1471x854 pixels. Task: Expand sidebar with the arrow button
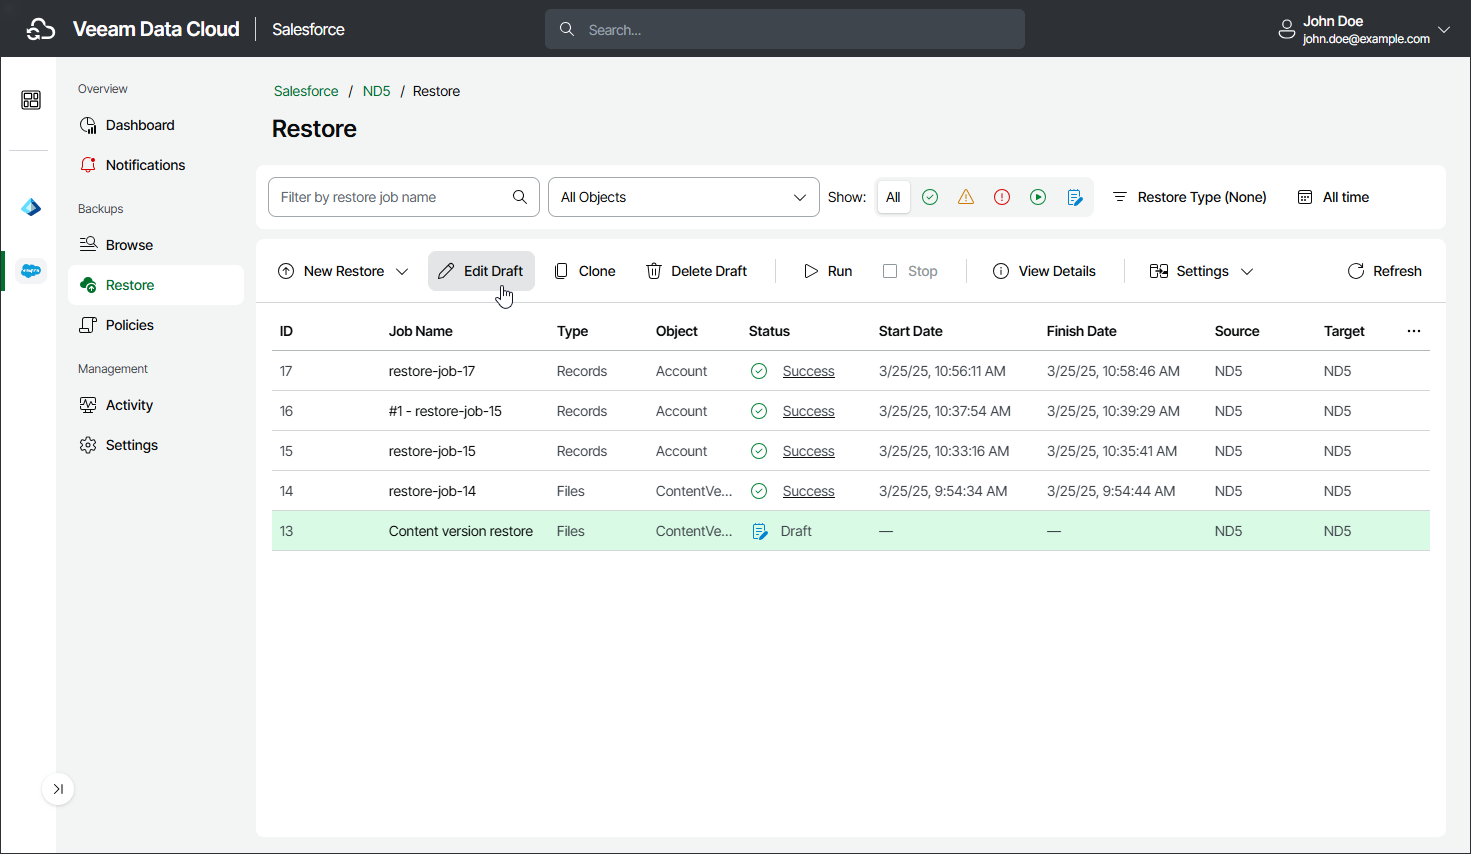click(58, 789)
